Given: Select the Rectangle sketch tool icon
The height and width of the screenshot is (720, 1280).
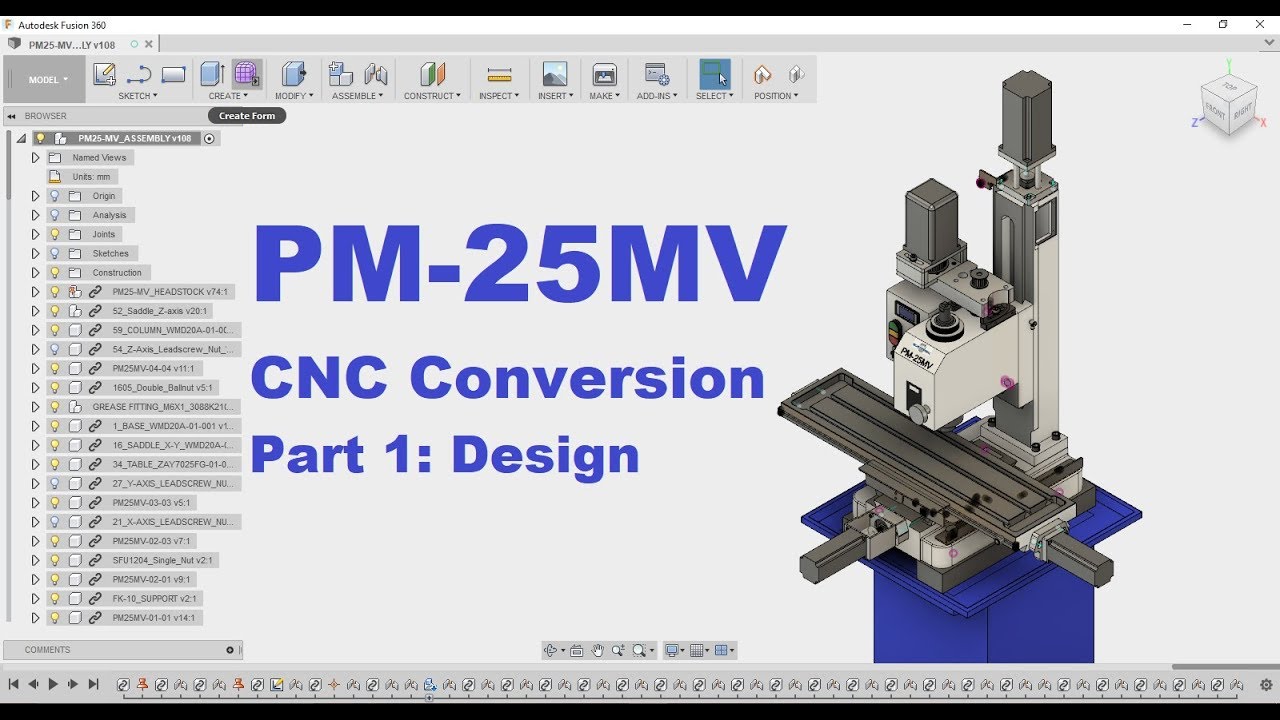Looking at the screenshot, I should (173, 74).
